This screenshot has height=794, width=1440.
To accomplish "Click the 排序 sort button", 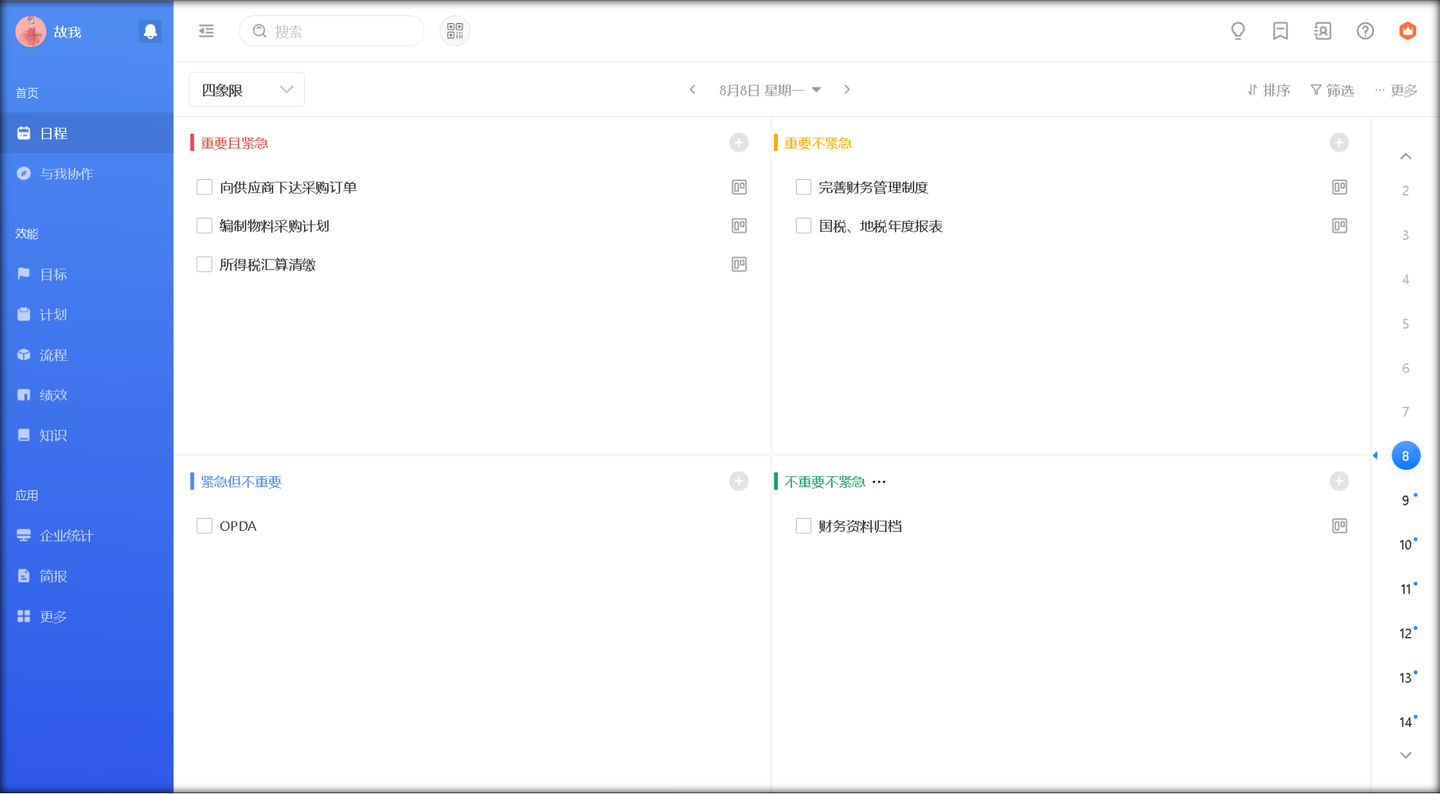I will coord(1269,90).
